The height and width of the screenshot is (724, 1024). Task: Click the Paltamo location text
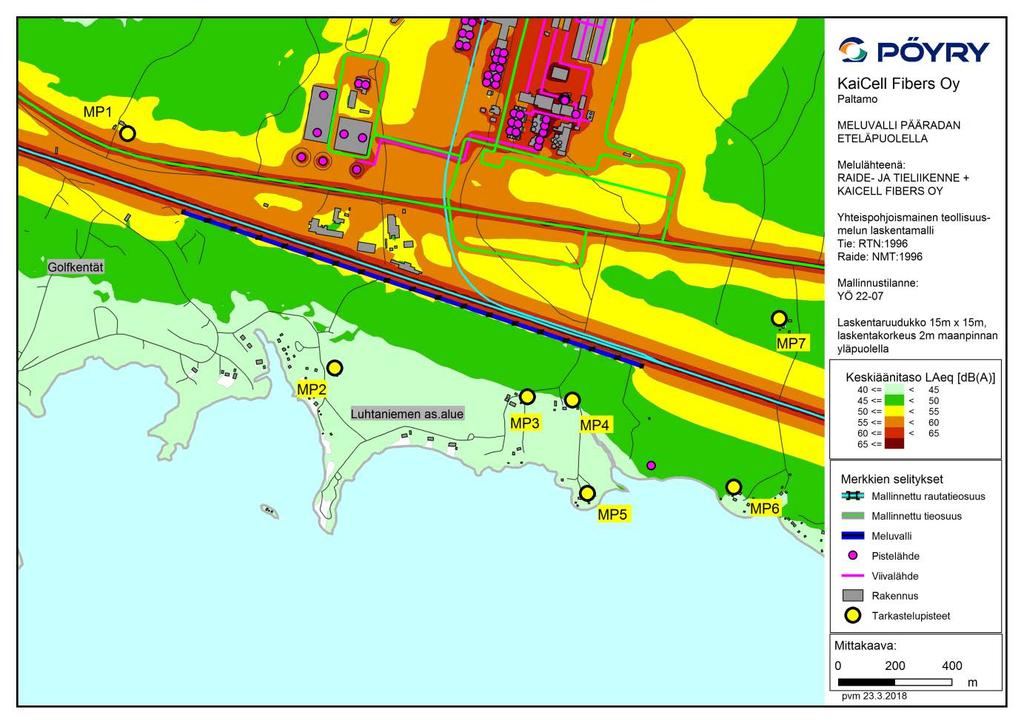tap(857, 100)
